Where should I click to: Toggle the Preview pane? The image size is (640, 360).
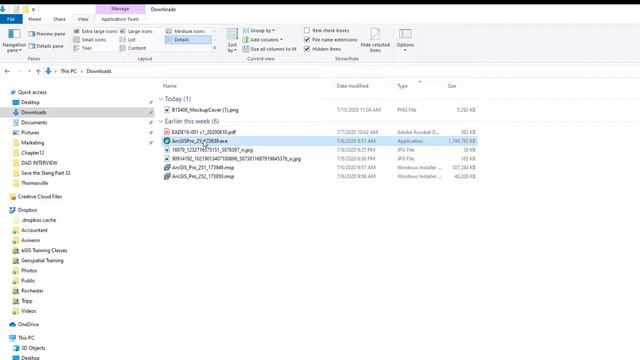(47, 34)
